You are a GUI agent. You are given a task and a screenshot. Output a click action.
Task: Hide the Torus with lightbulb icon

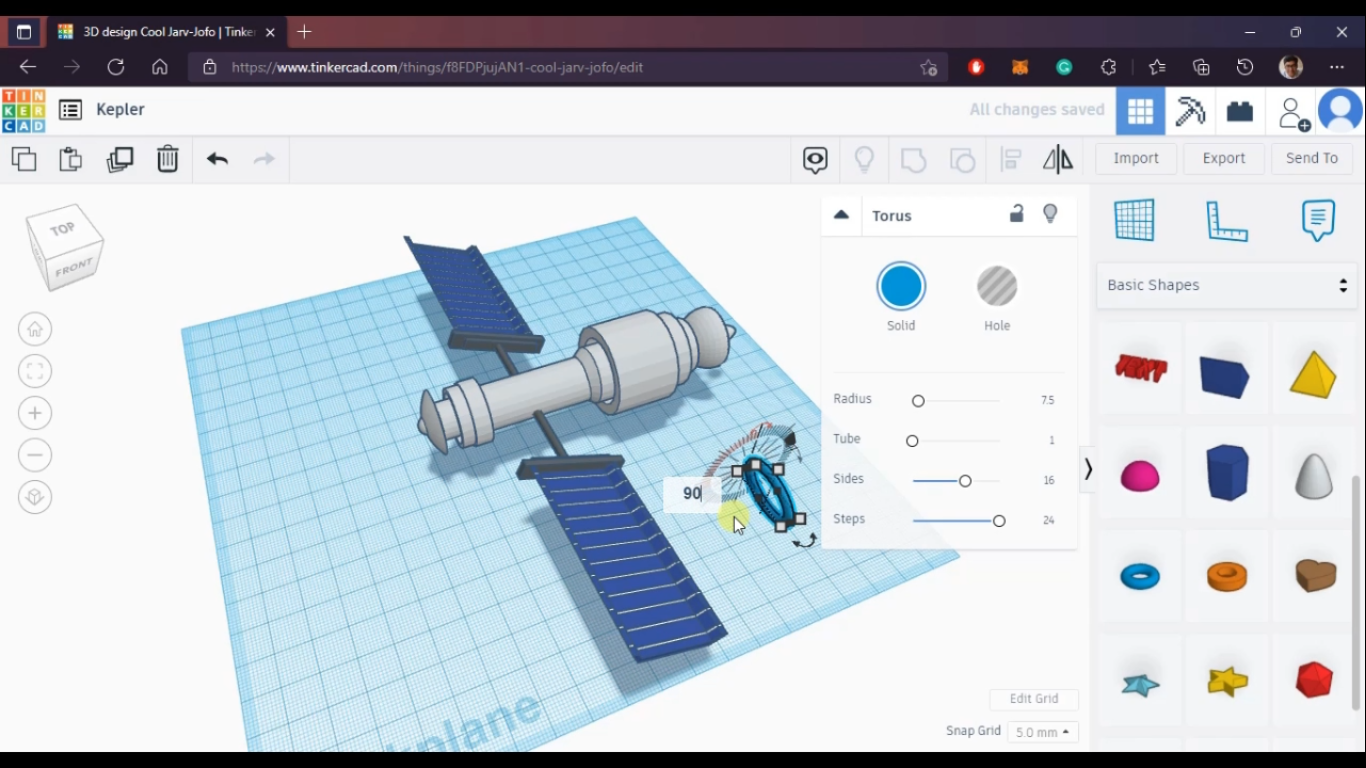click(x=1050, y=214)
